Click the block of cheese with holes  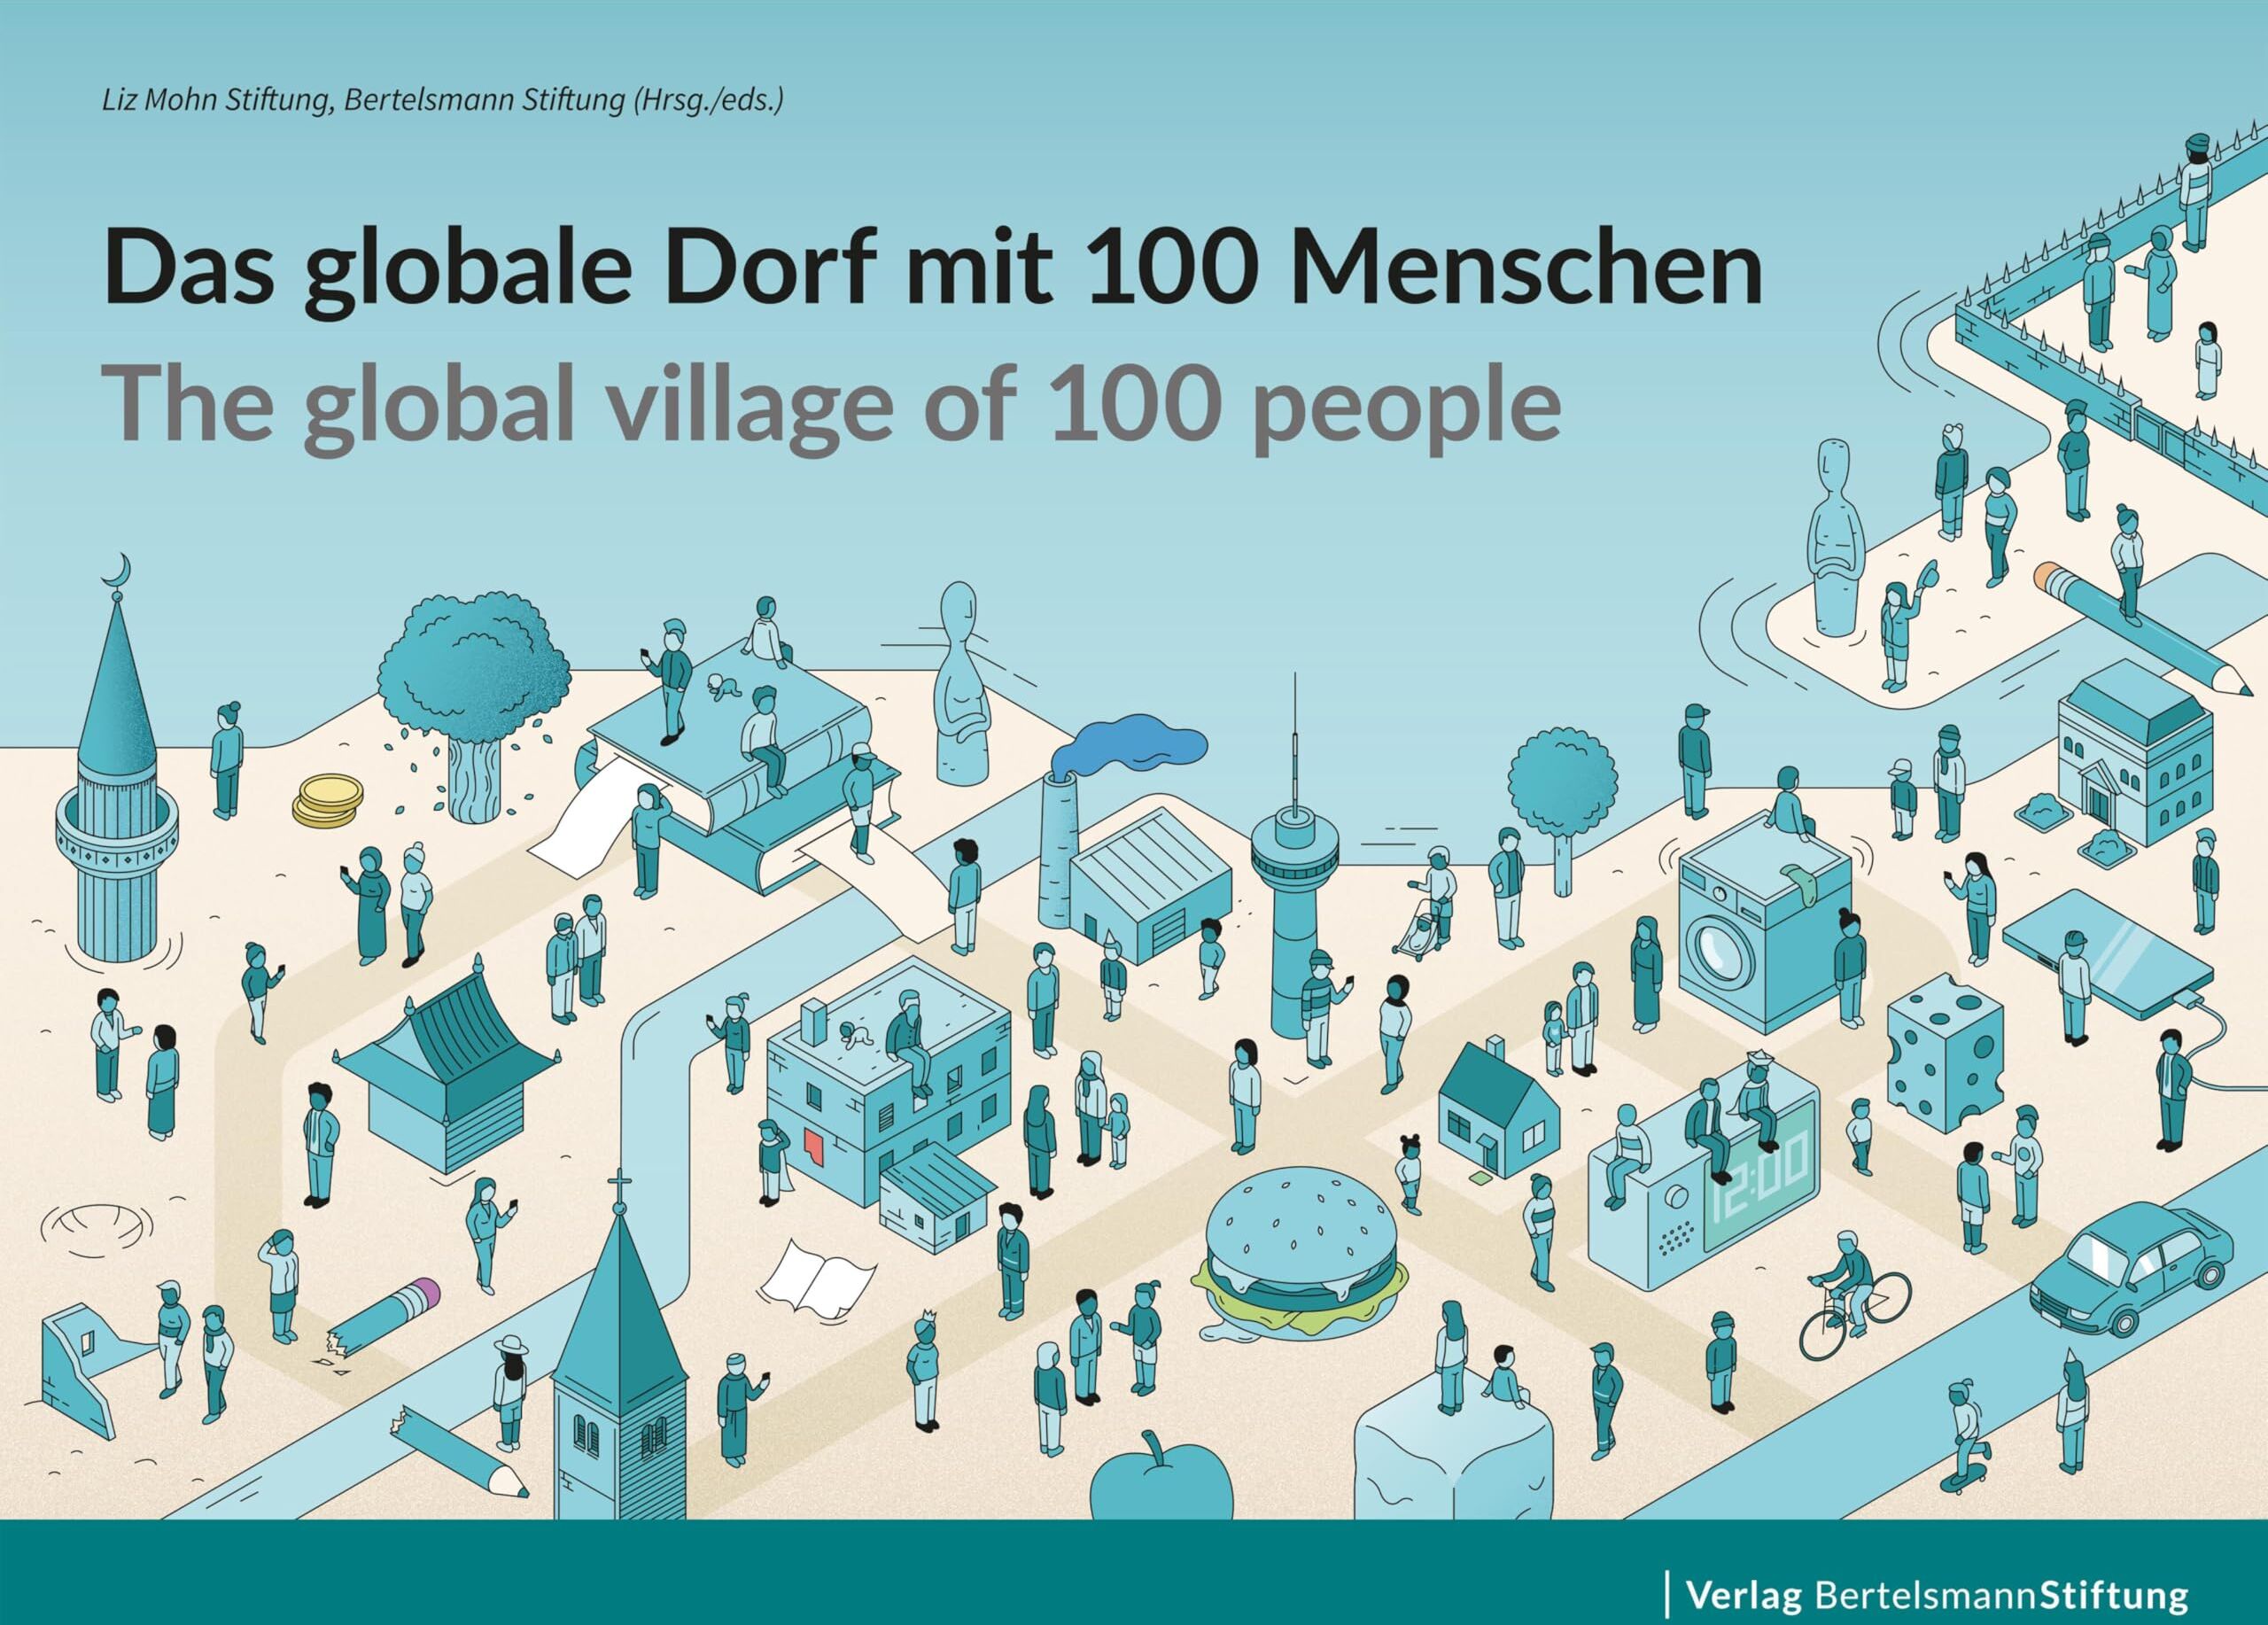click(x=1945, y=1053)
